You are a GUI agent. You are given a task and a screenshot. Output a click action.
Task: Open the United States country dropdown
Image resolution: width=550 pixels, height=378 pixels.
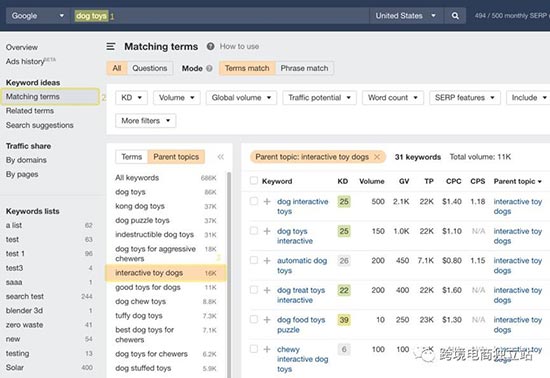(406, 16)
